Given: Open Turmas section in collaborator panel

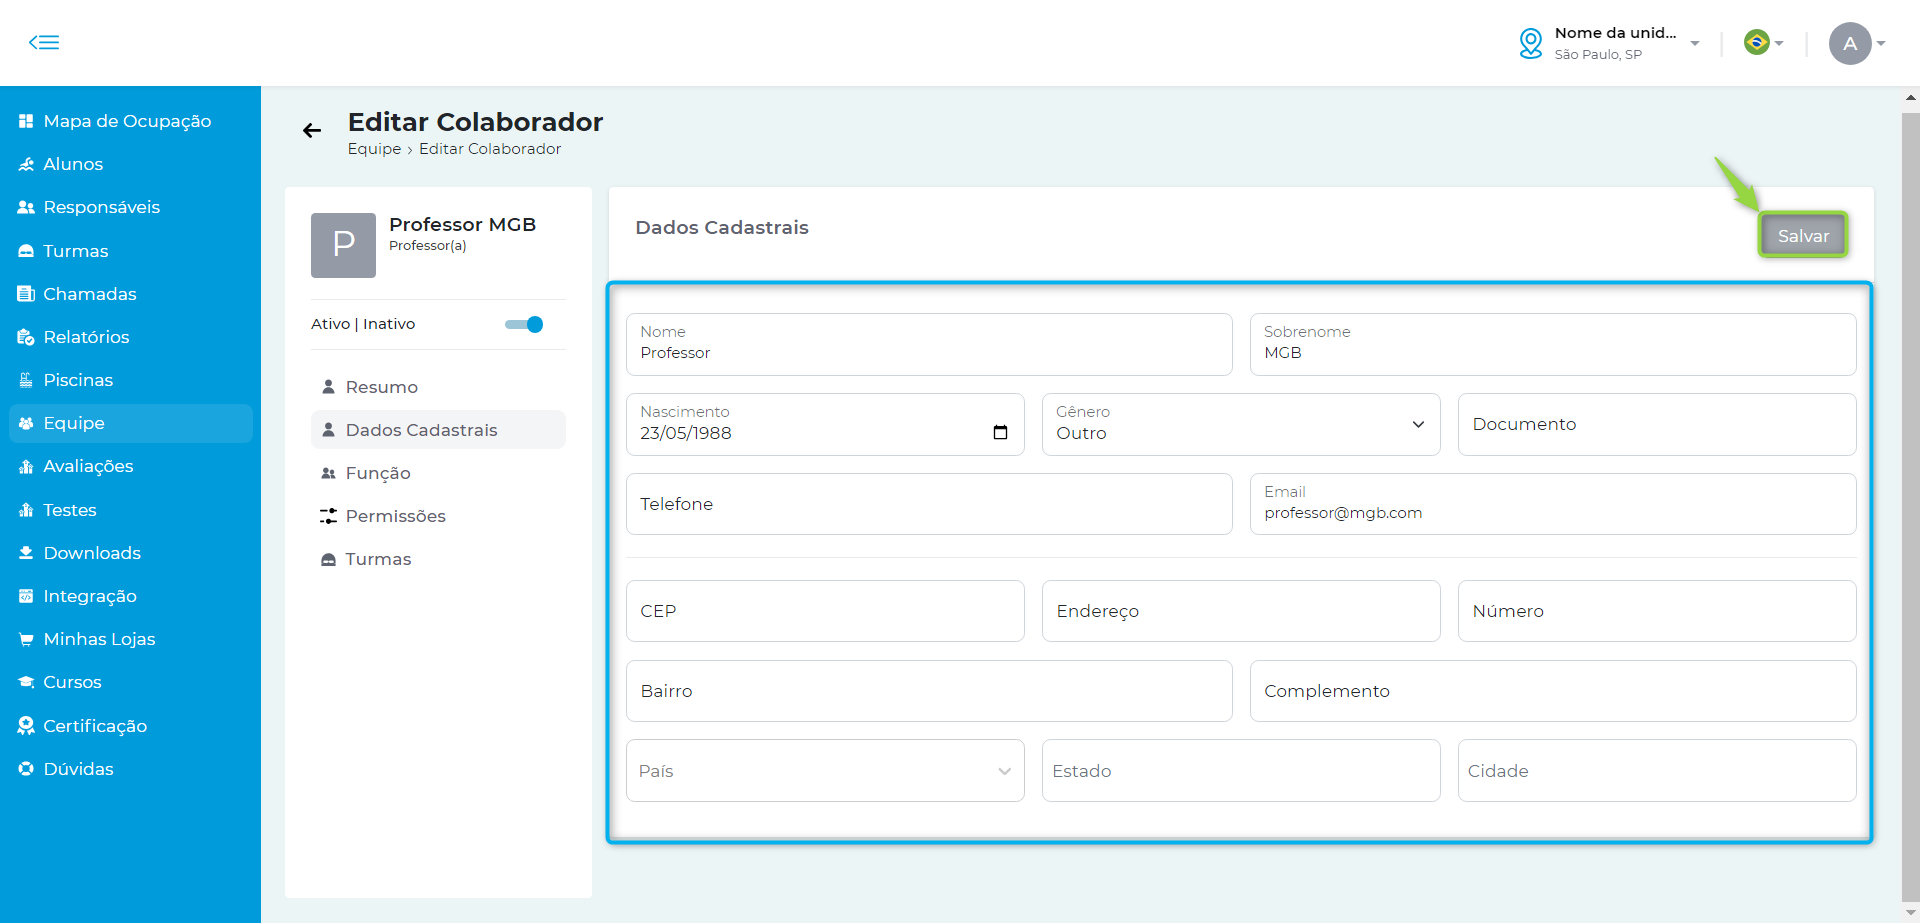Looking at the screenshot, I should click(x=438, y=559).
